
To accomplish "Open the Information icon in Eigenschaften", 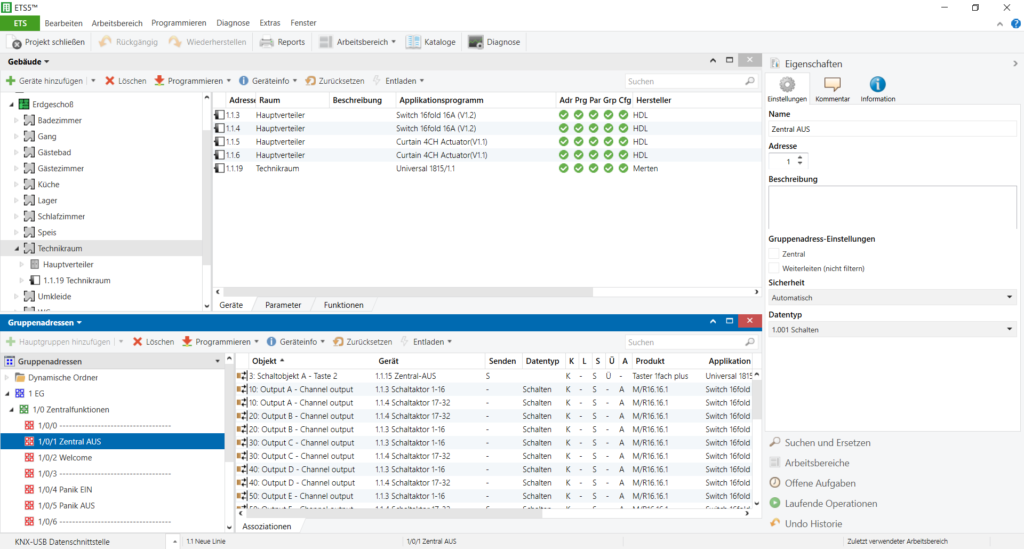I will coord(877,84).
